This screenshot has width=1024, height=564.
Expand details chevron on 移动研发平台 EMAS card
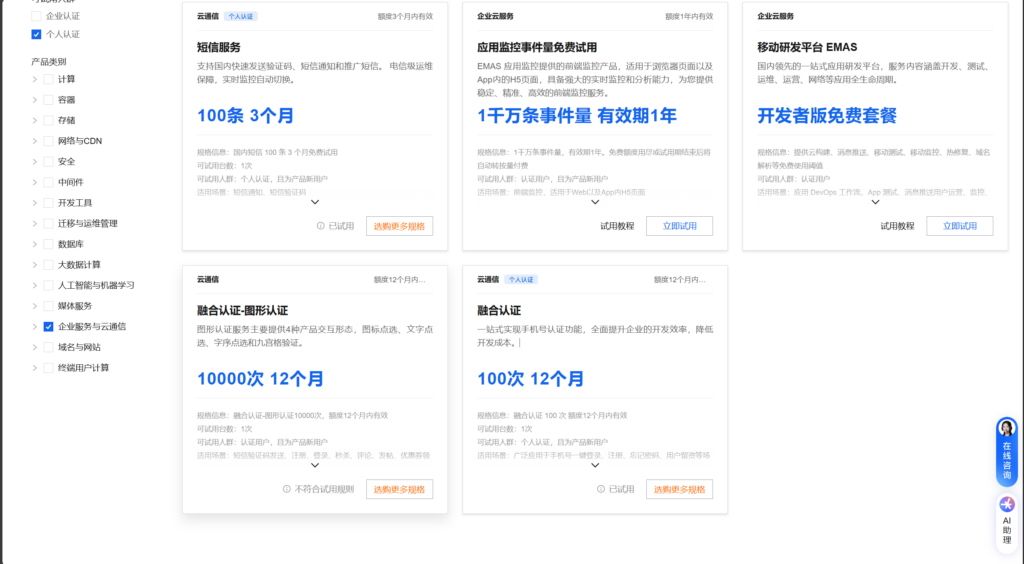[875, 201]
